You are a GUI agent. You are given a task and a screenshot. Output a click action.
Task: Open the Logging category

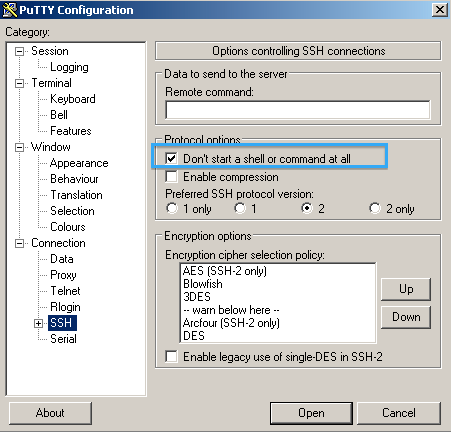click(69, 67)
